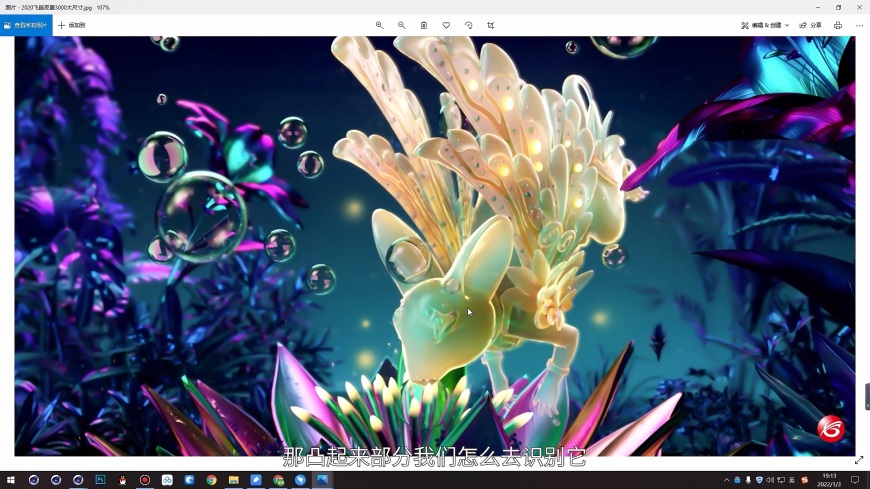Open the Windows Start menu

pos(10,480)
